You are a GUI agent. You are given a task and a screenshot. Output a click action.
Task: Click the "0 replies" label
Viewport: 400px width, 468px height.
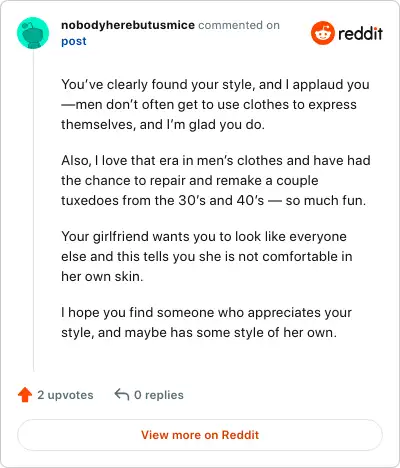[x=159, y=395]
